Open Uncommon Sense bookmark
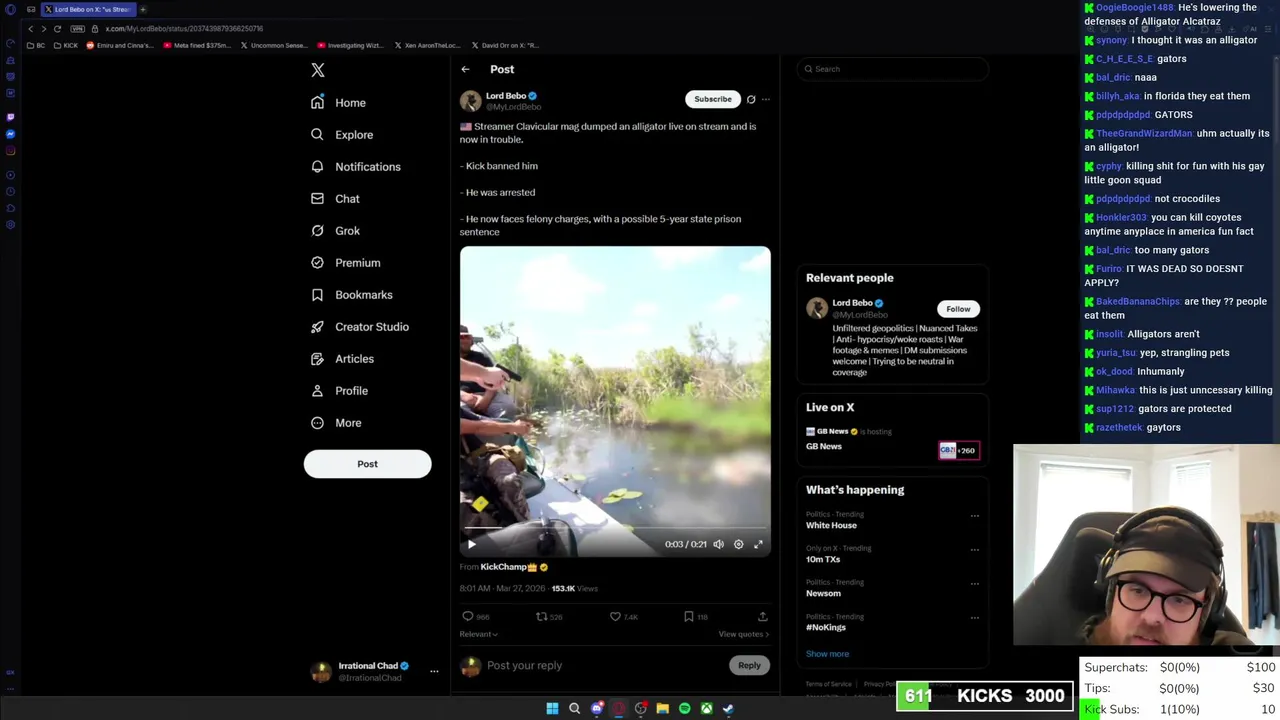This screenshot has width=1280, height=720. 274,45
